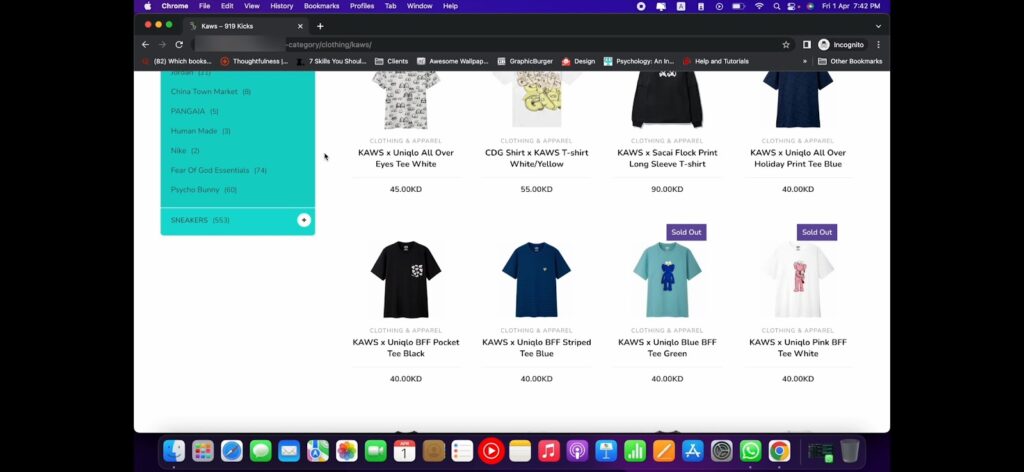The width and height of the screenshot is (1024, 472).
Task: Open Photos from the Dock
Action: 346,450
